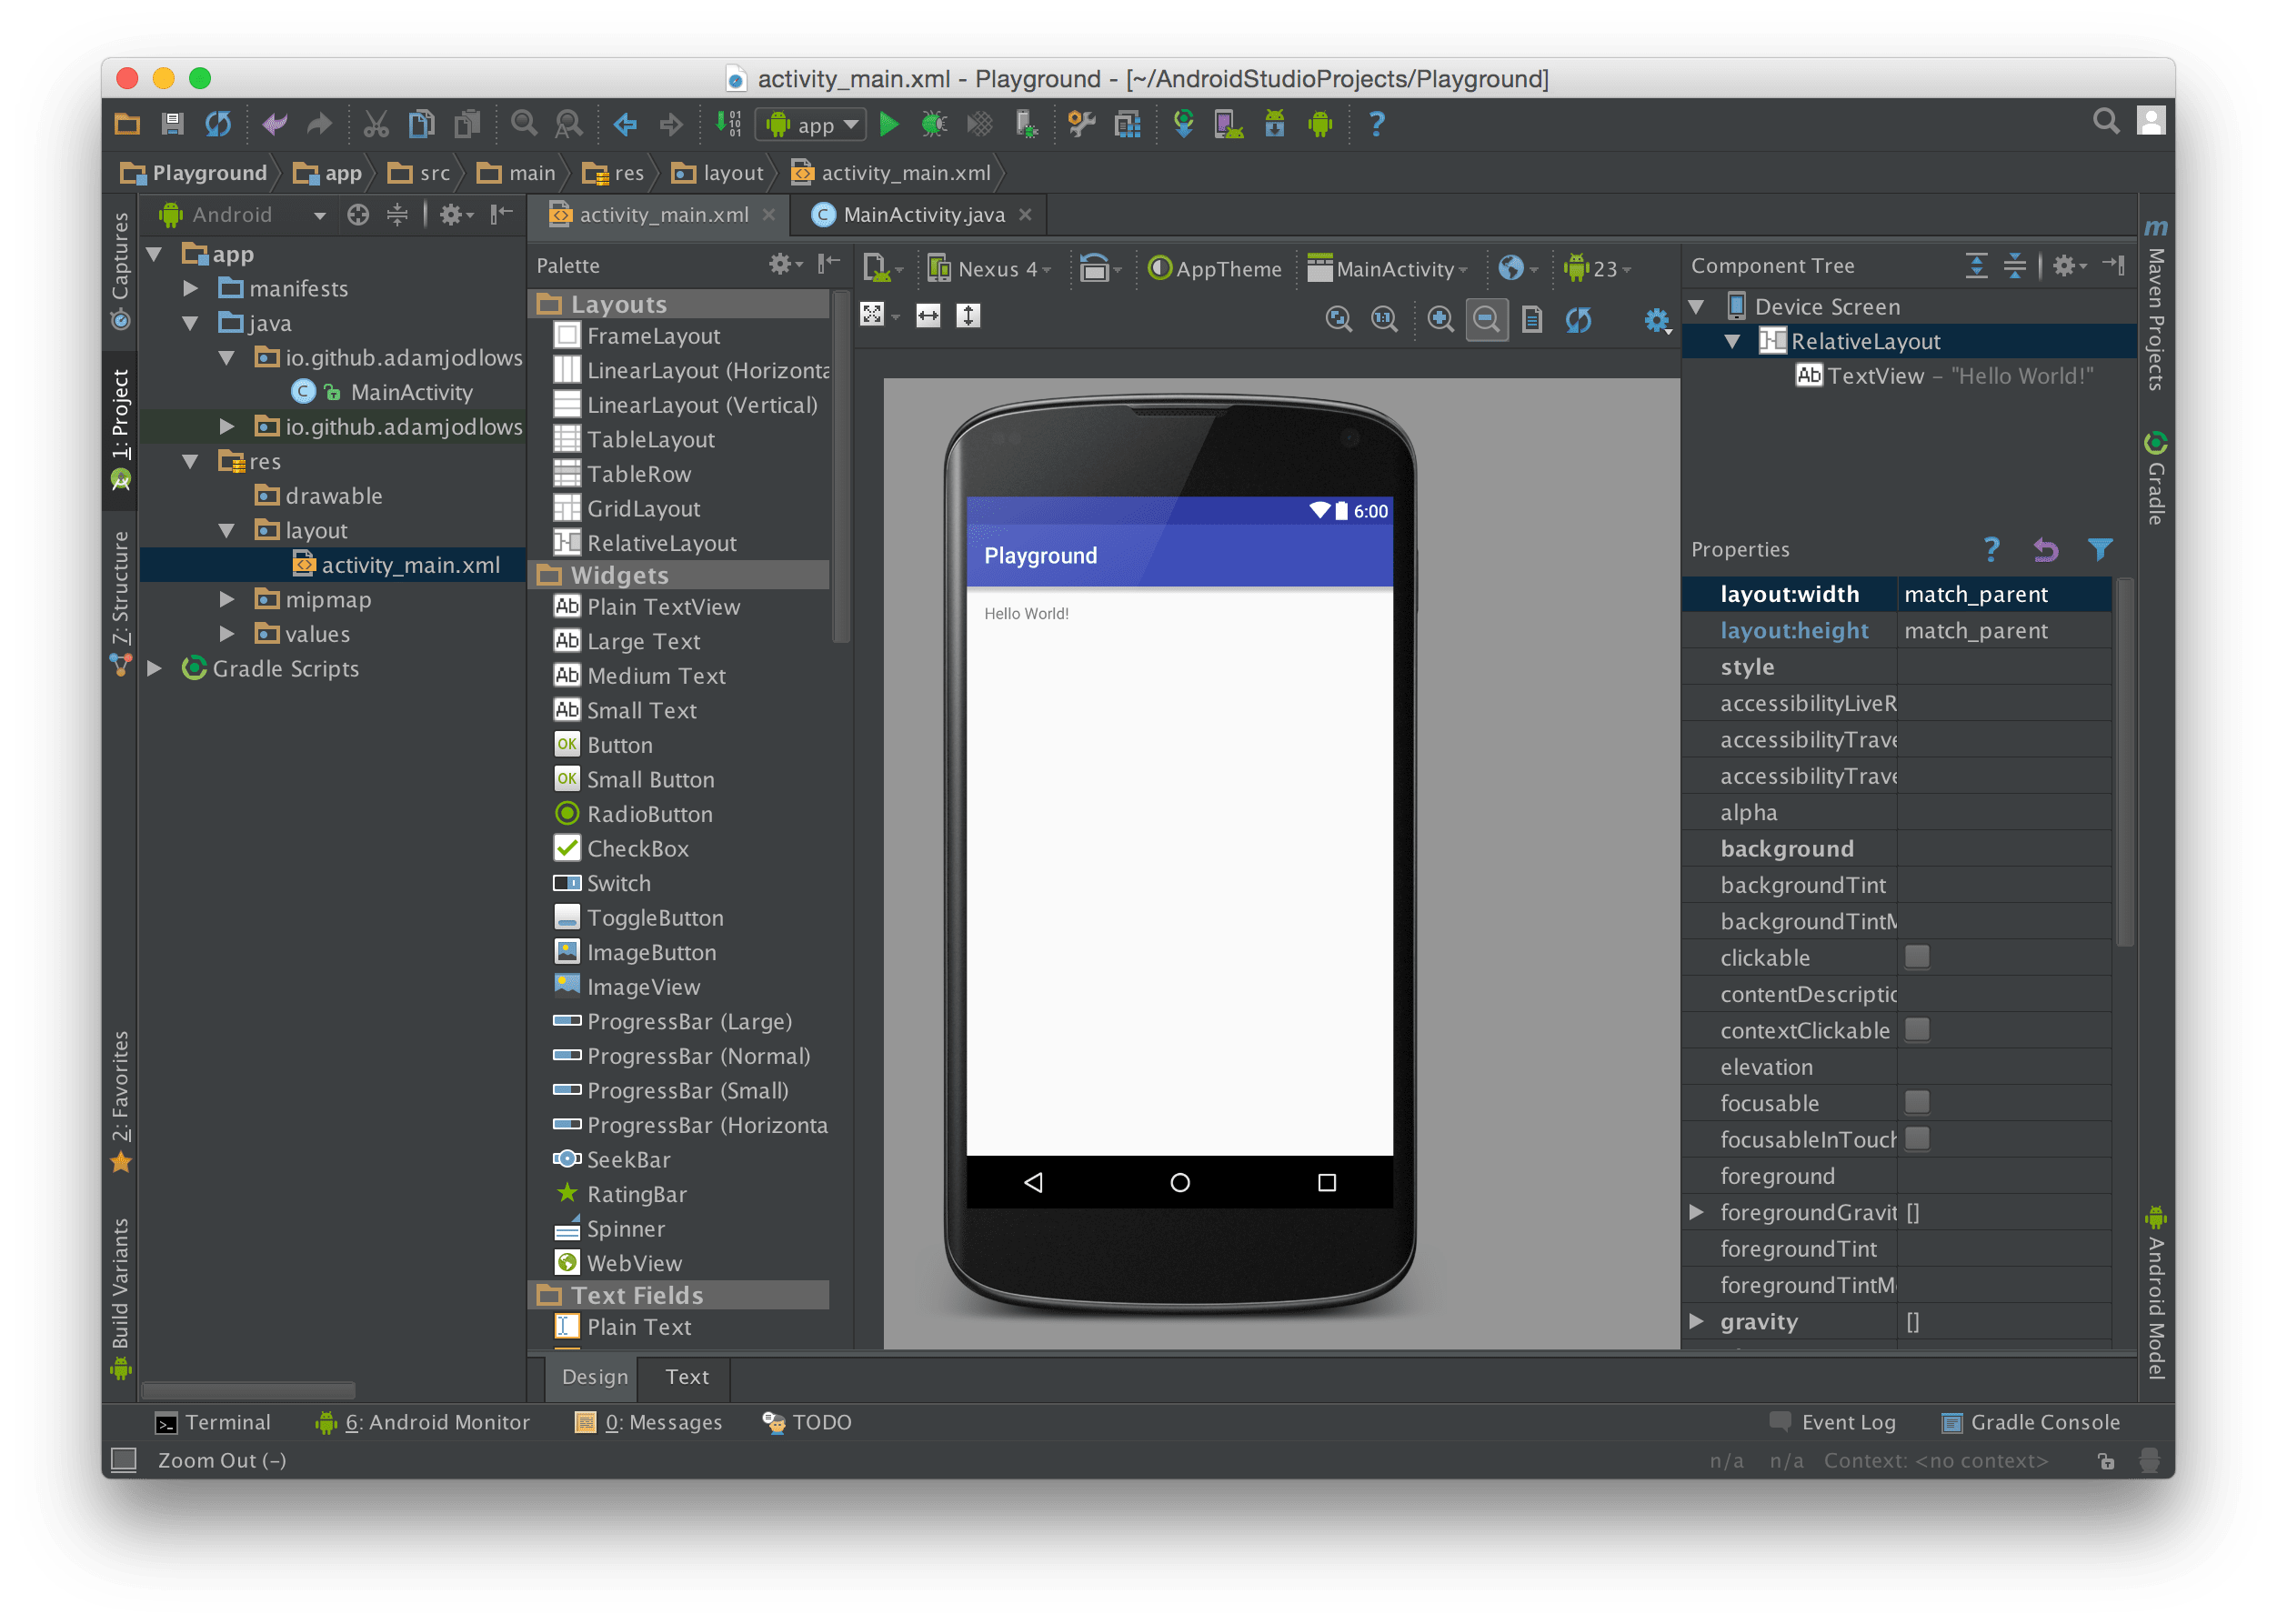Click the Scroll from Source target icon in the Project panel
2277x1624 pixels.
[358, 214]
